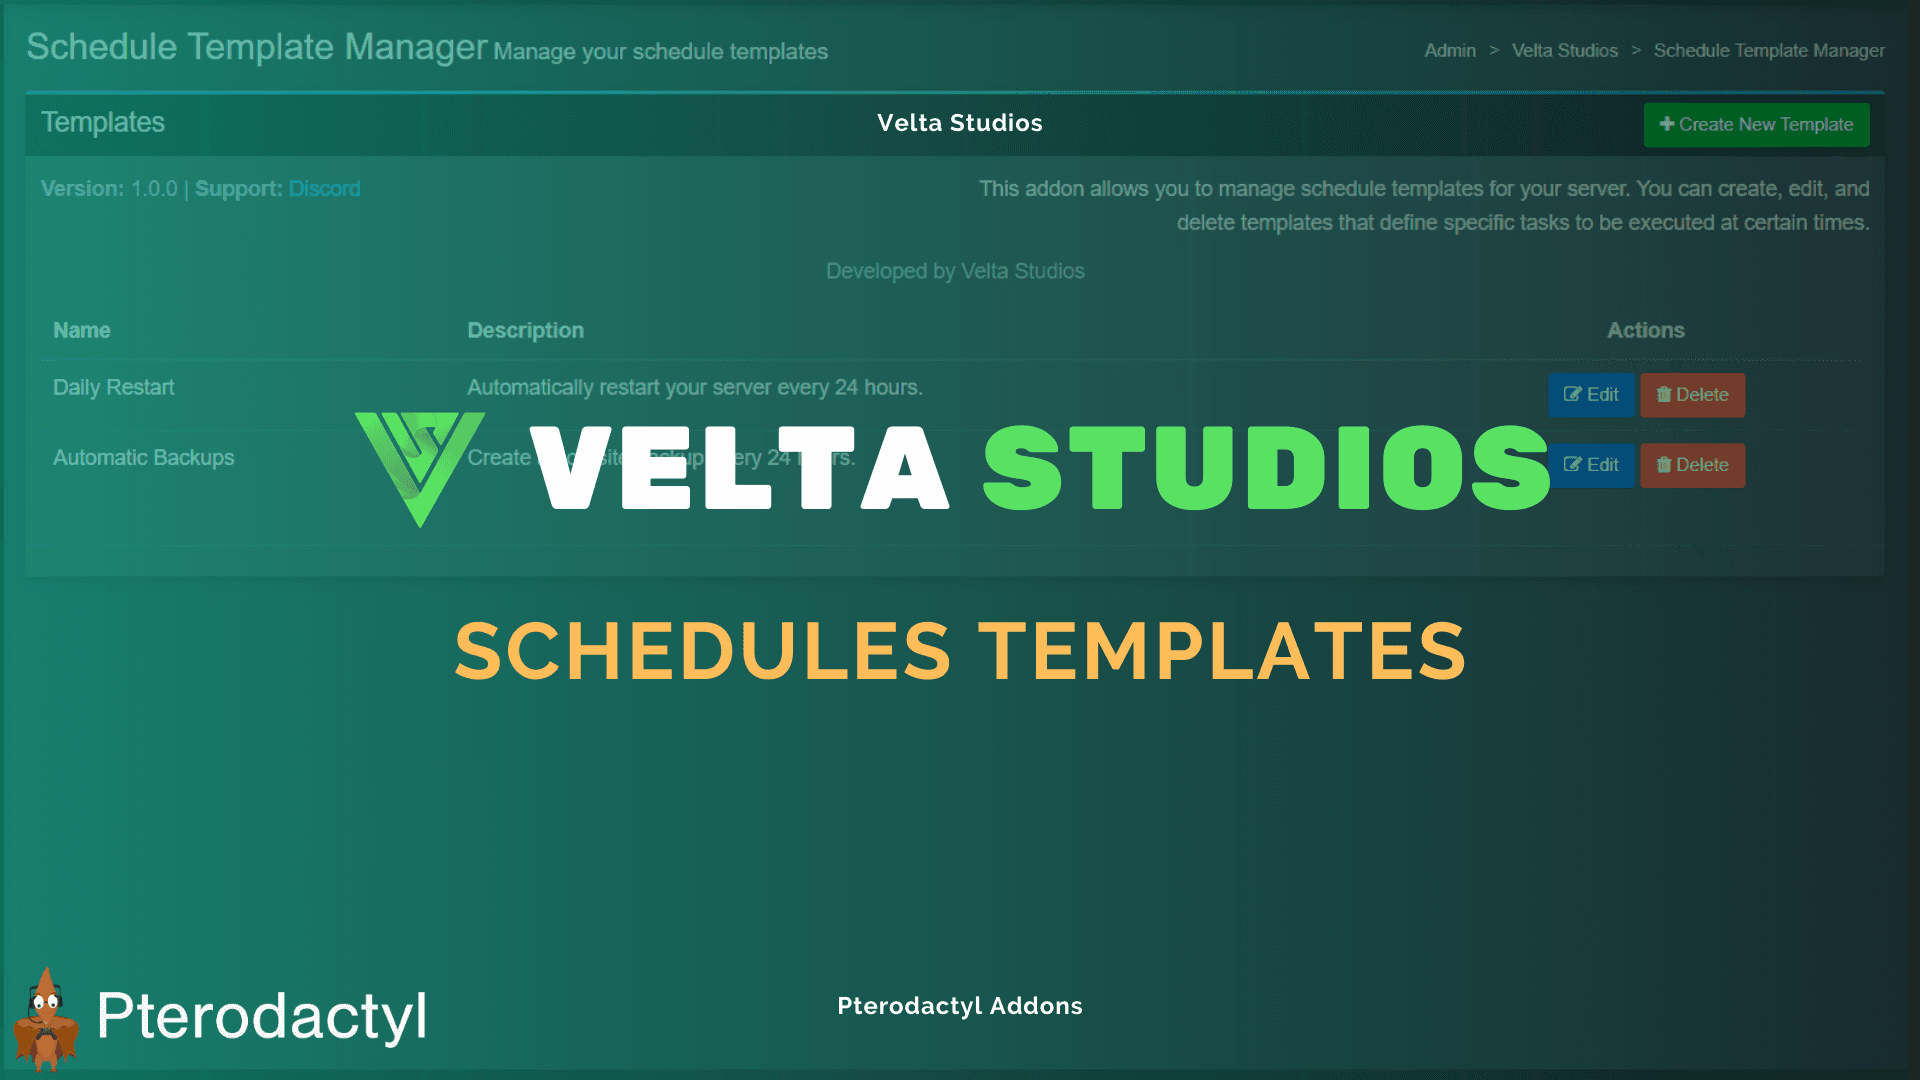Click the Velta Studios Discord support link
Image resolution: width=1920 pixels, height=1080 pixels.
[x=323, y=189]
